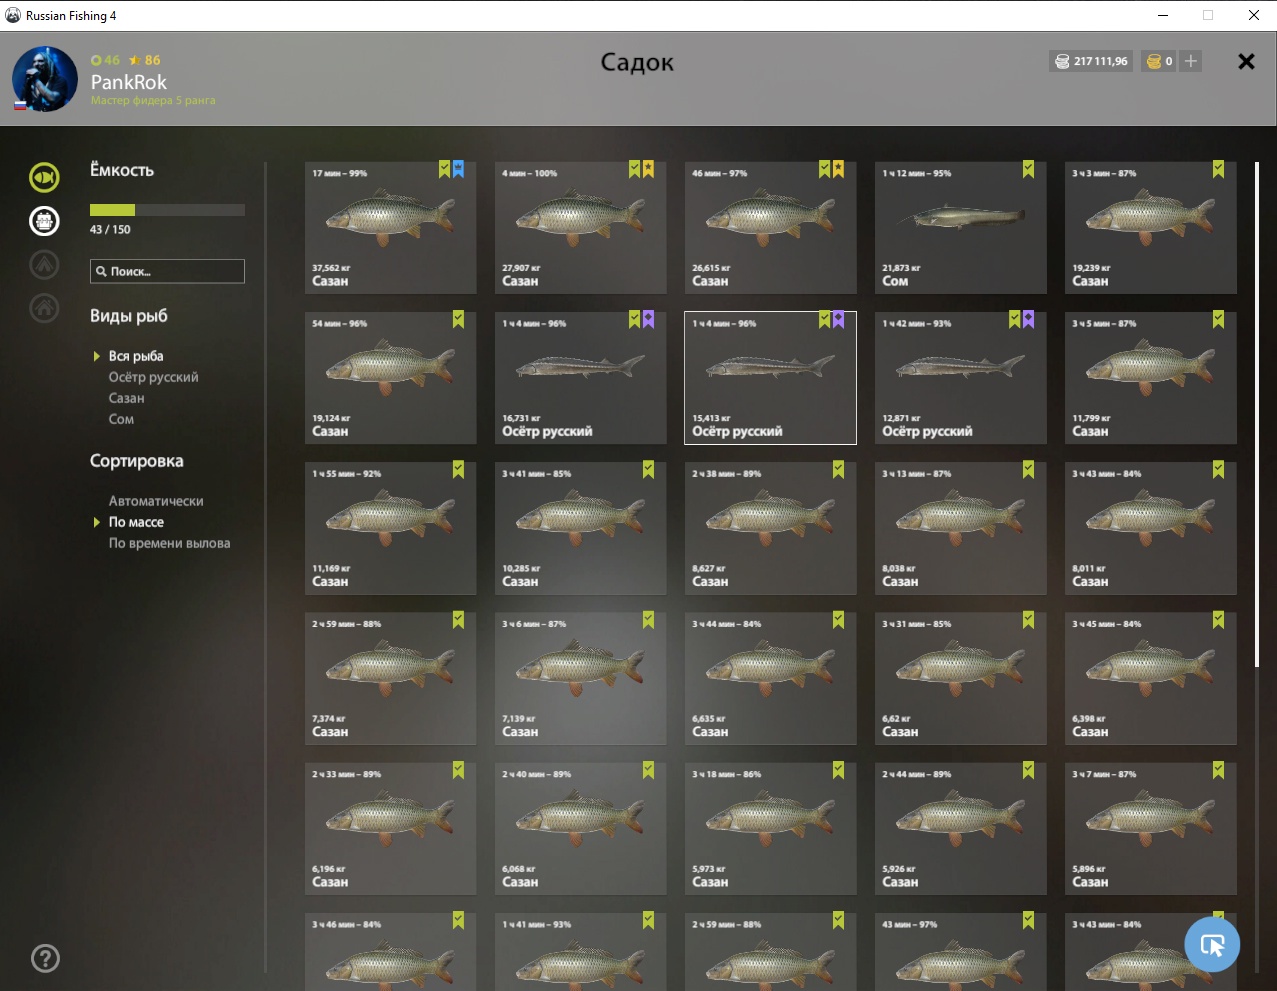
Task: Sort by Автоматически
Action: point(156,501)
